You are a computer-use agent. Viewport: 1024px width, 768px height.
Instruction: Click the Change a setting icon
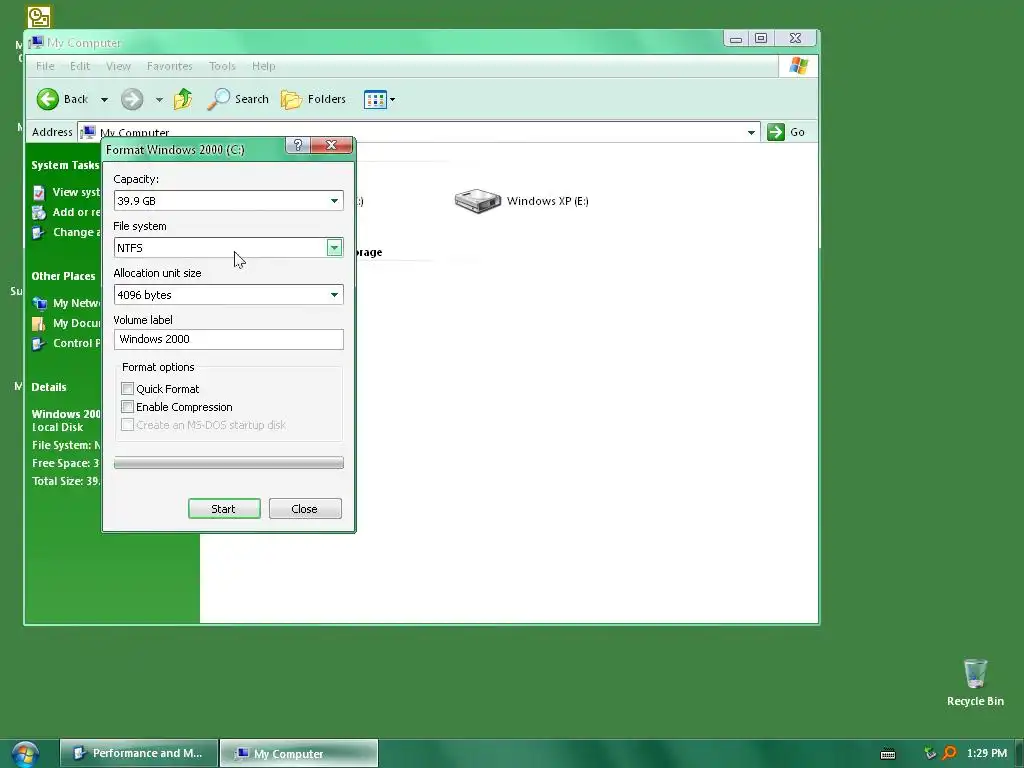39,232
